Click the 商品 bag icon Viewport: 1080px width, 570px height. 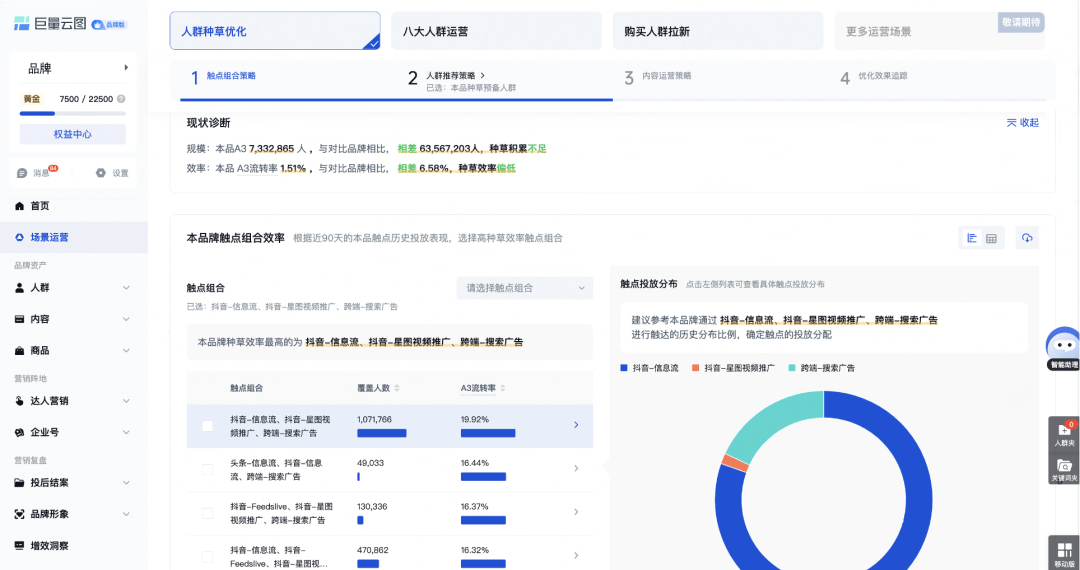[x=19, y=350]
